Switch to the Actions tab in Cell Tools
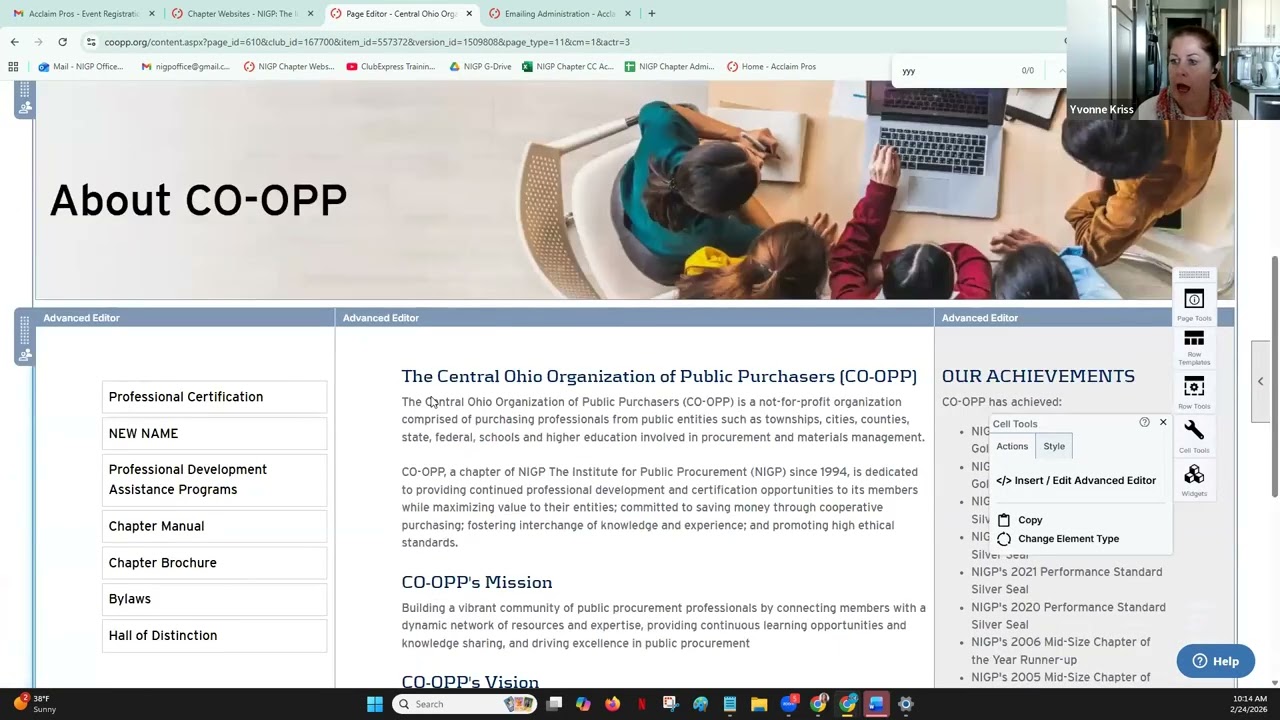This screenshot has height=720, width=1280. pos(1012,446)
